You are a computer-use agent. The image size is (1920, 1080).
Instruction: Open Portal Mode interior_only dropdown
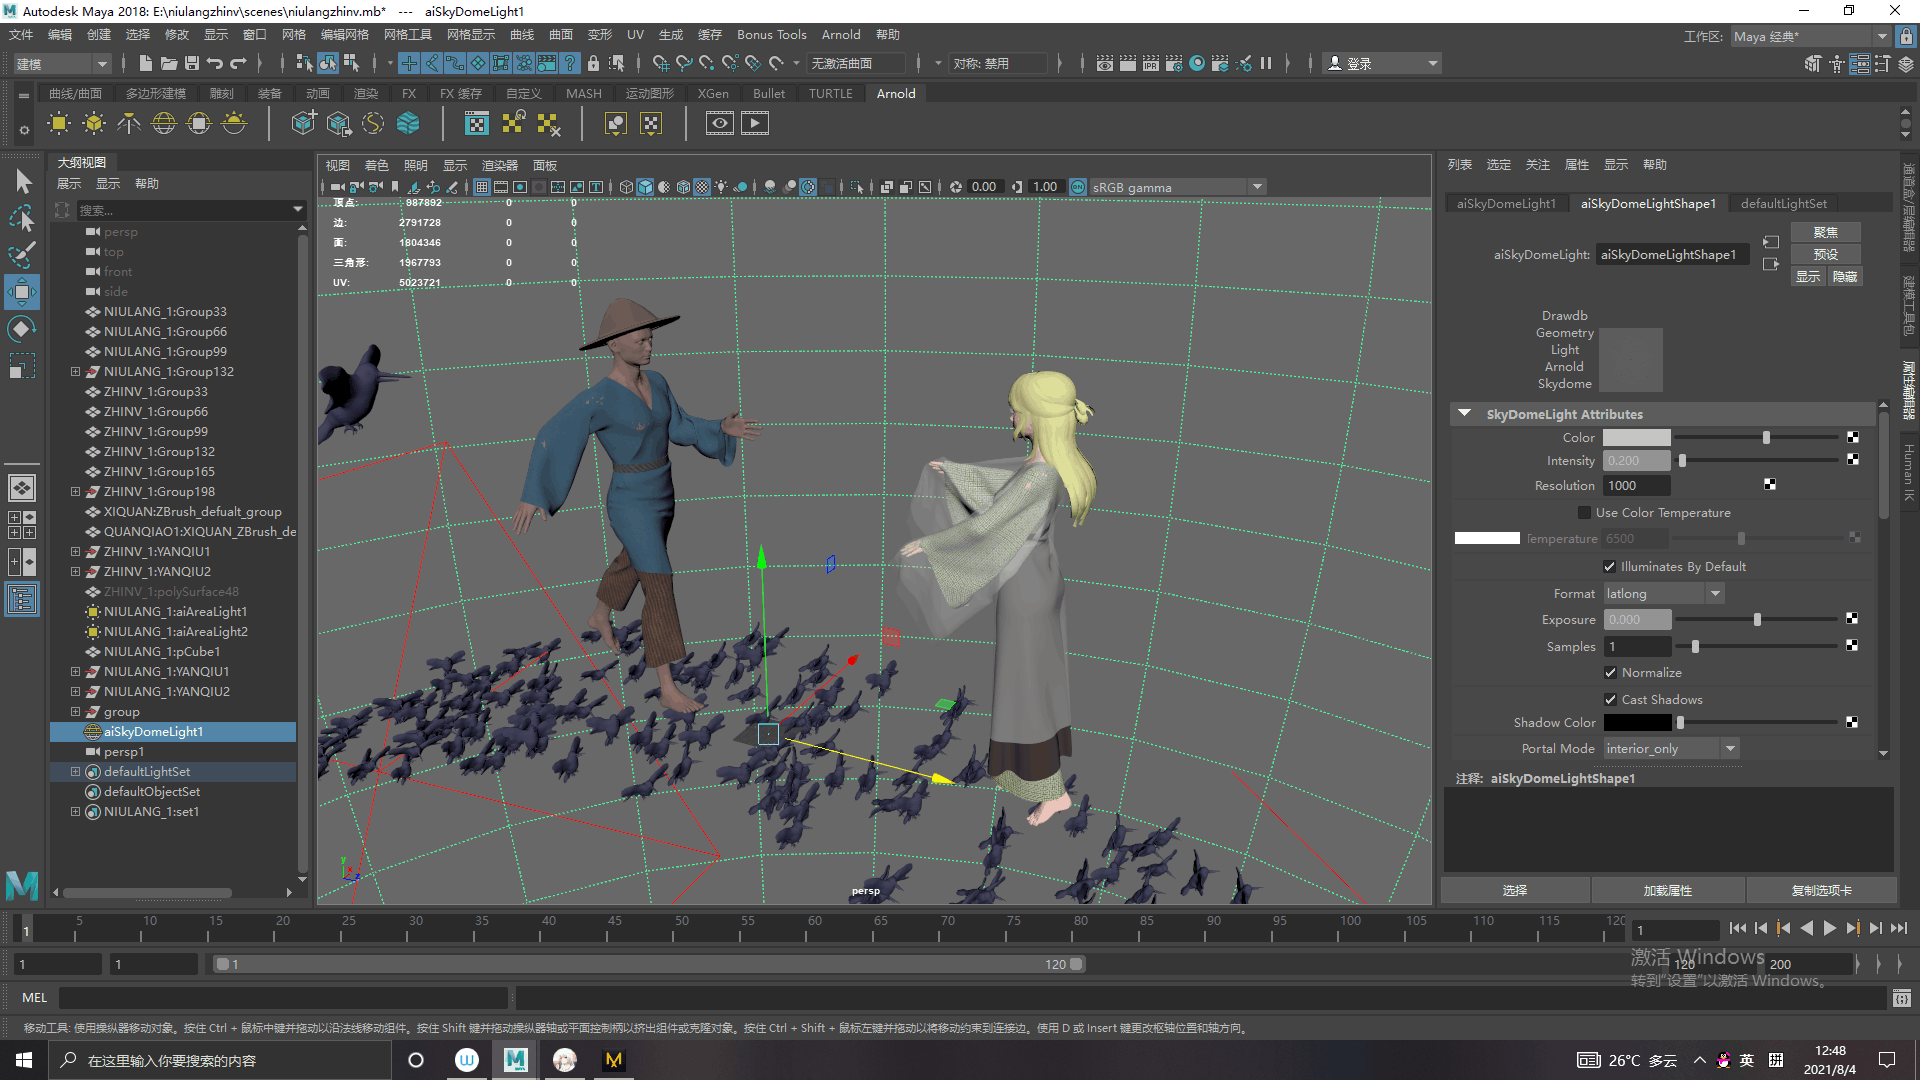pos(1671,749)
